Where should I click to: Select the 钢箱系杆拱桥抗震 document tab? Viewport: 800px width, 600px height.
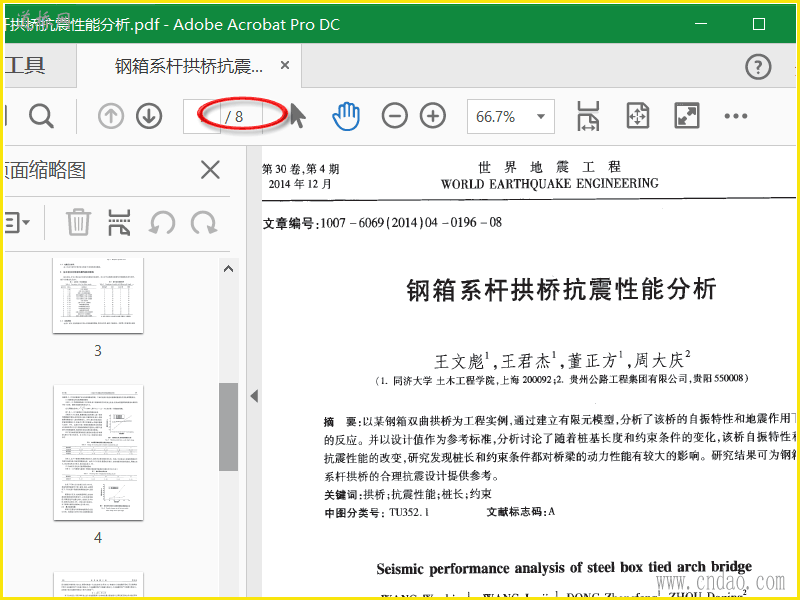[189, 66]
